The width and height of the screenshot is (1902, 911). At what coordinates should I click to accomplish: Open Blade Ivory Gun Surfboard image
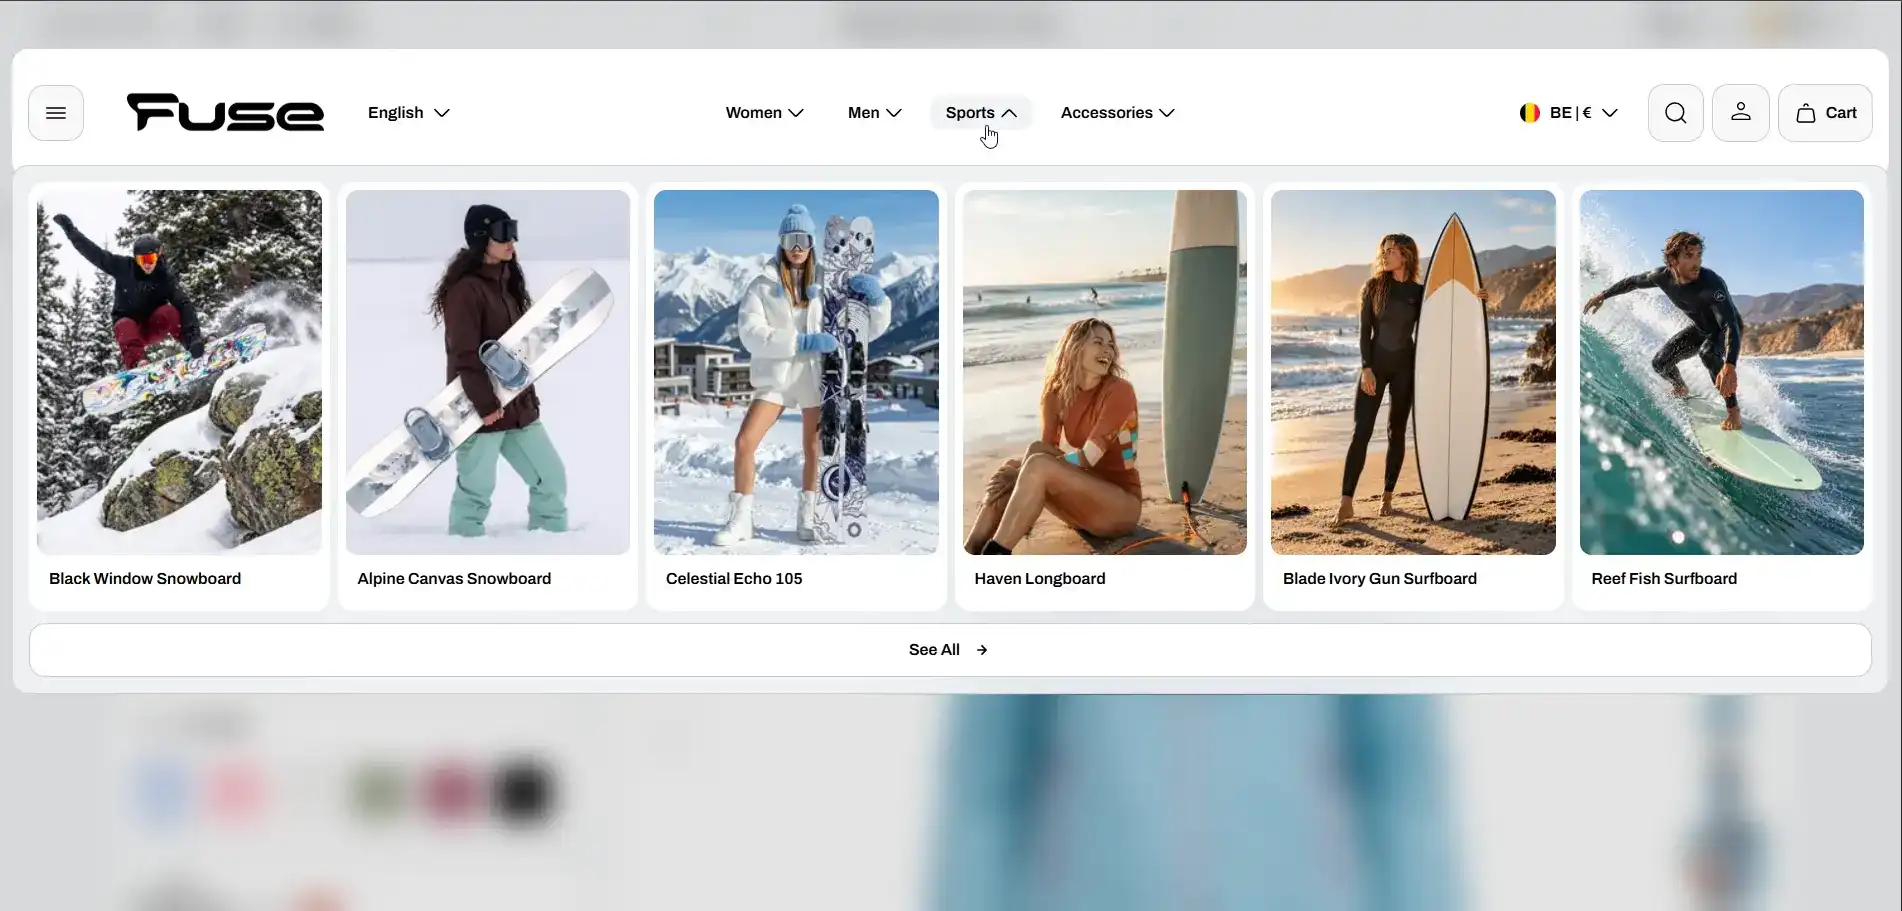1413,372
